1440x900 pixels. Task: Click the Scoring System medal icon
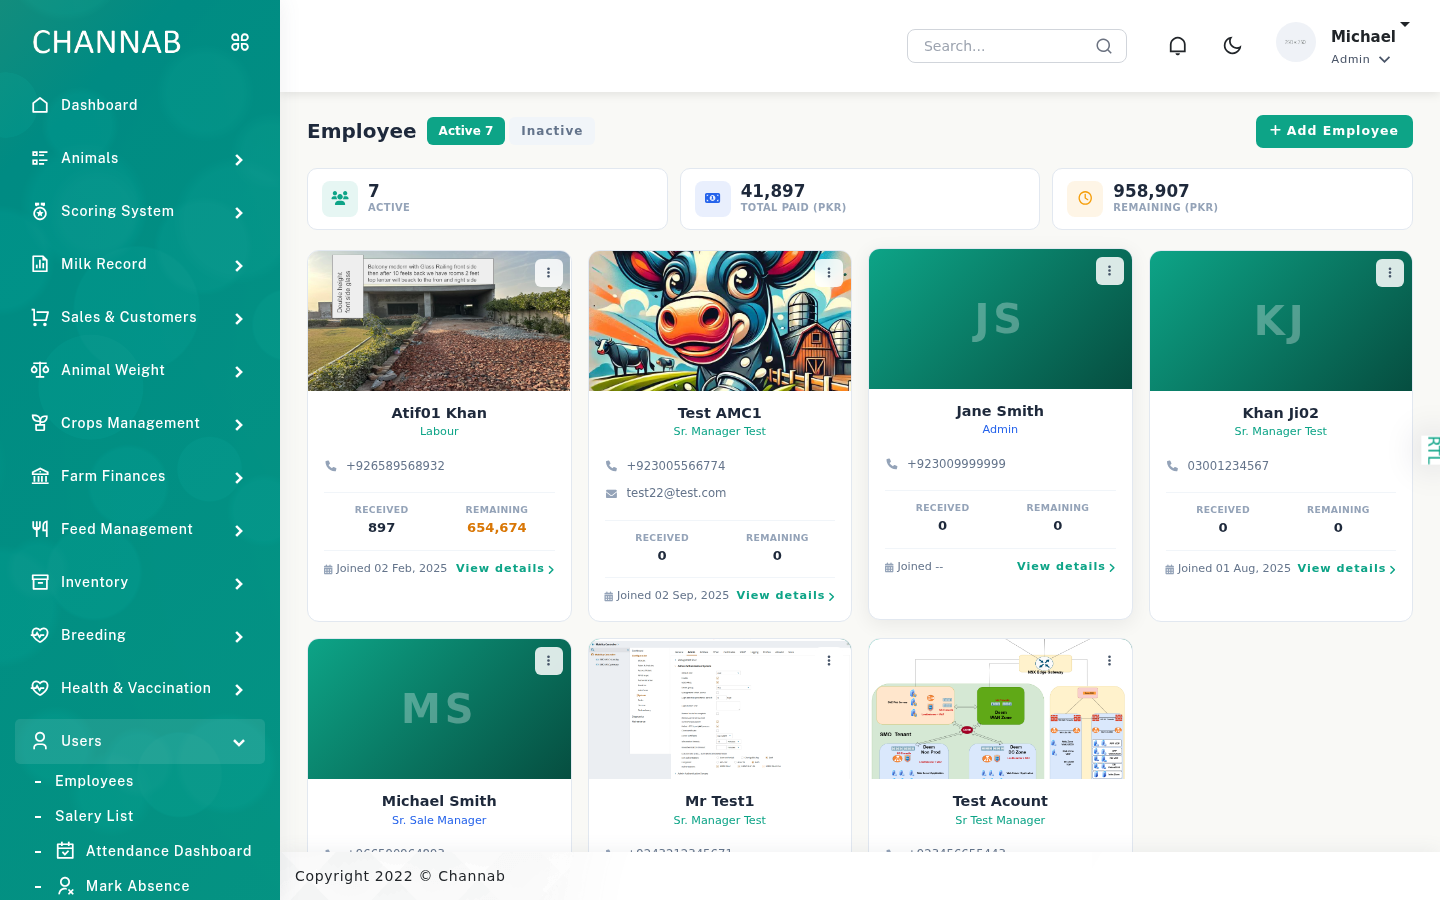coord(40,211)
